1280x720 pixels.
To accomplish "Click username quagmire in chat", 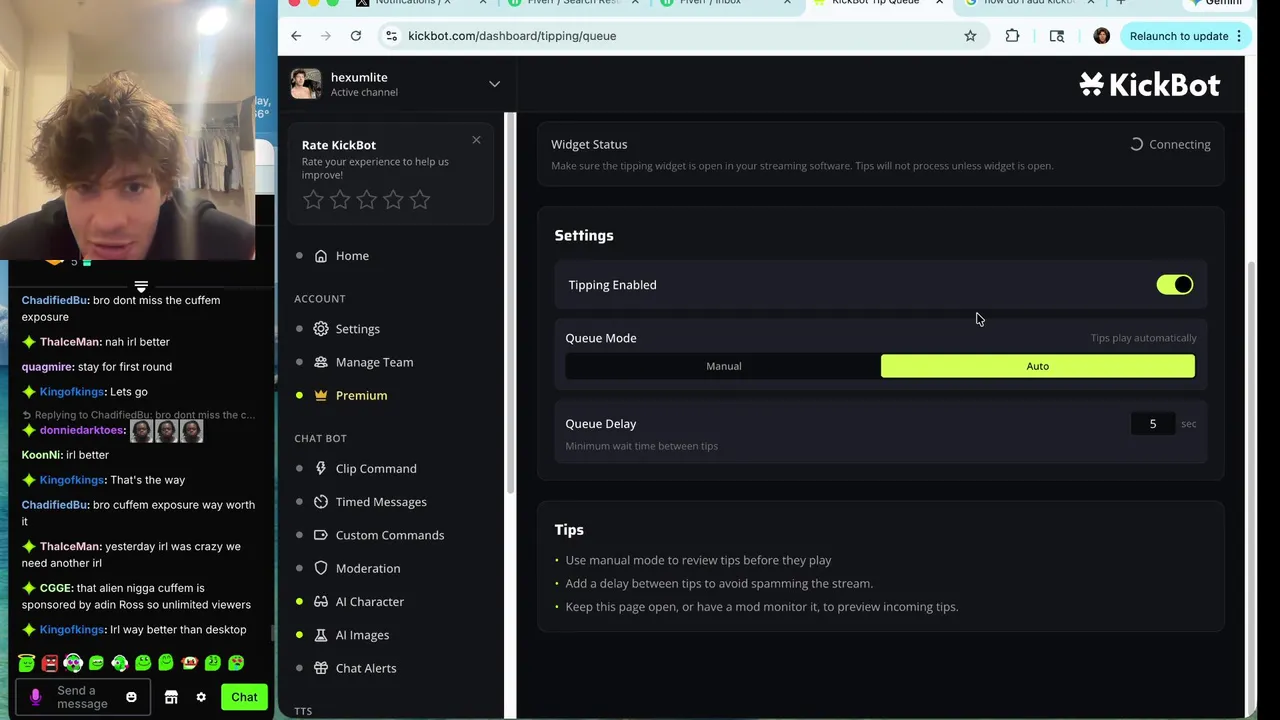I will point(47,367).
